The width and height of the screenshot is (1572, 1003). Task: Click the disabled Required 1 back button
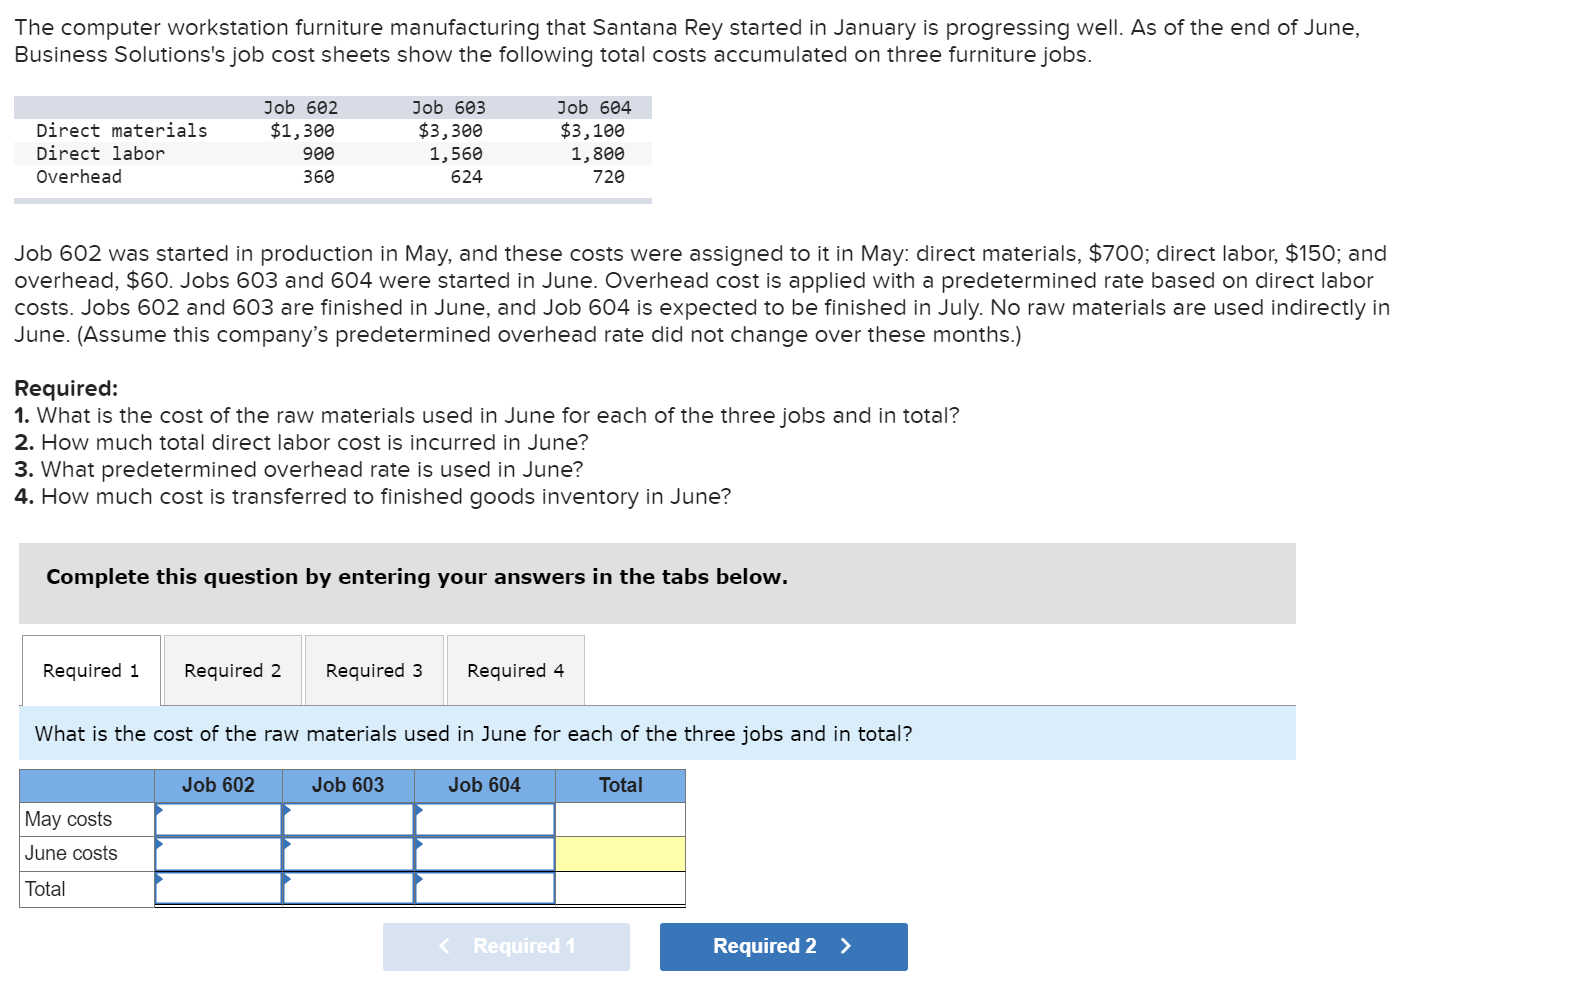pos(506,946)
